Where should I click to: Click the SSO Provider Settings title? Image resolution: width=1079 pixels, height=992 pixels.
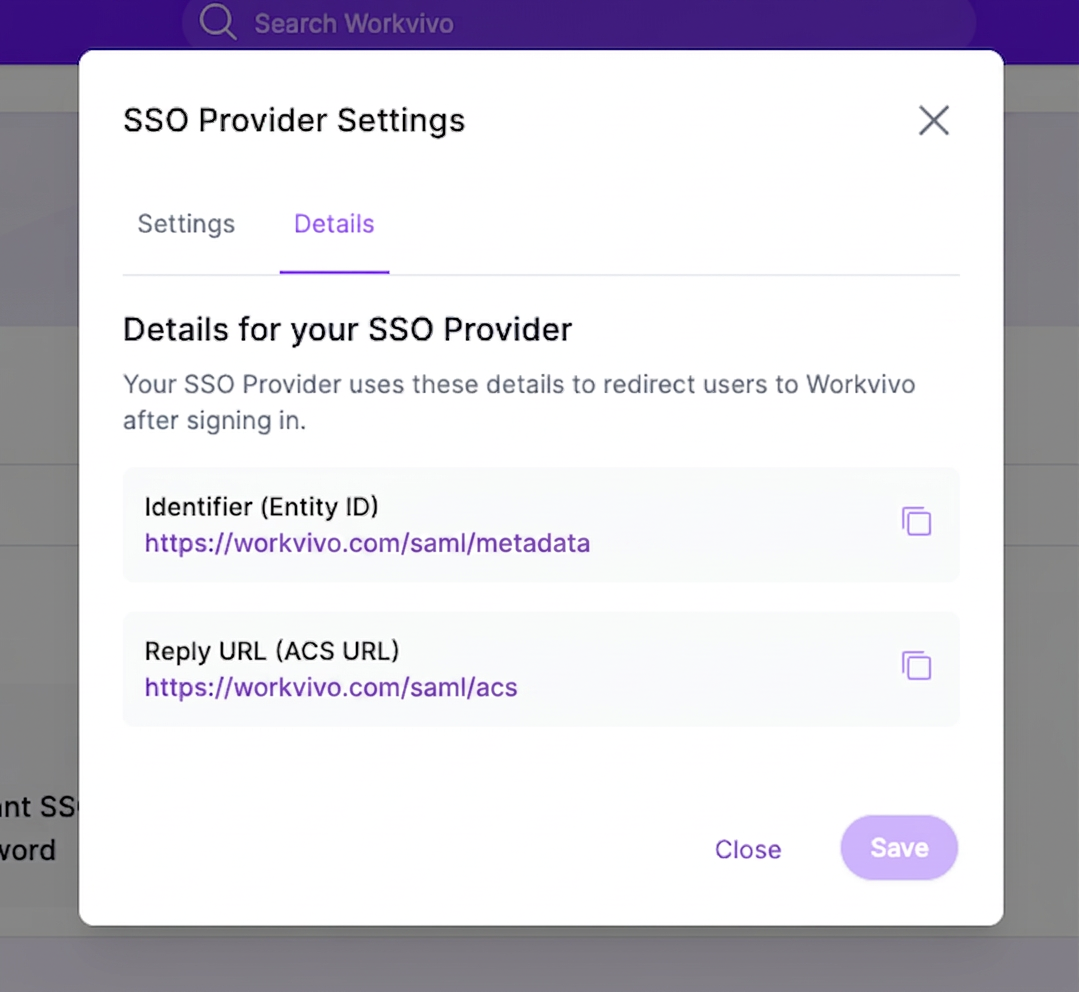click(294, 120)
